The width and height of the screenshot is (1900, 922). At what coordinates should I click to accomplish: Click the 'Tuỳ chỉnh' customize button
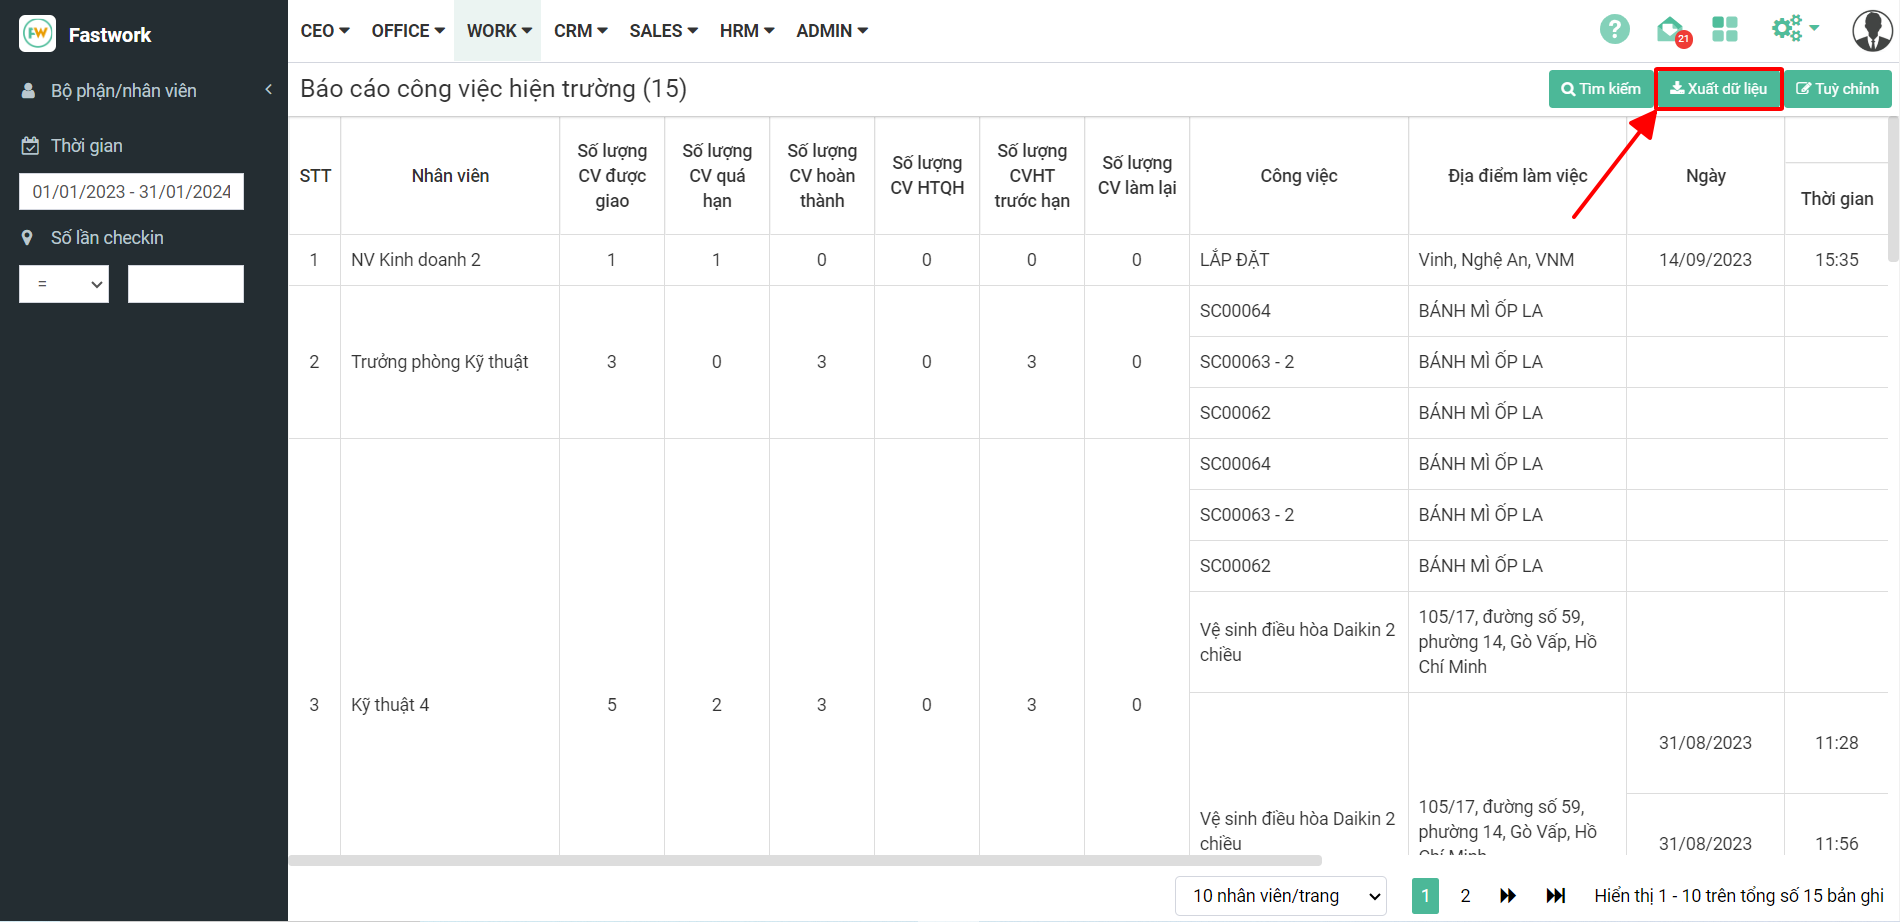pyautogui.click(x=1837, y=89)
